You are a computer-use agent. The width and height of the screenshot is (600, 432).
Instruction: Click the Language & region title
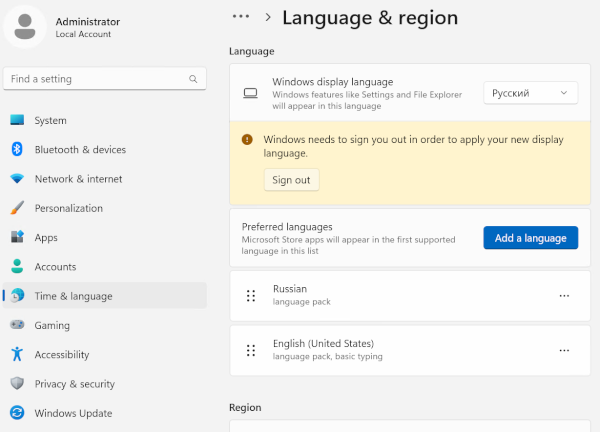point(370,18)
